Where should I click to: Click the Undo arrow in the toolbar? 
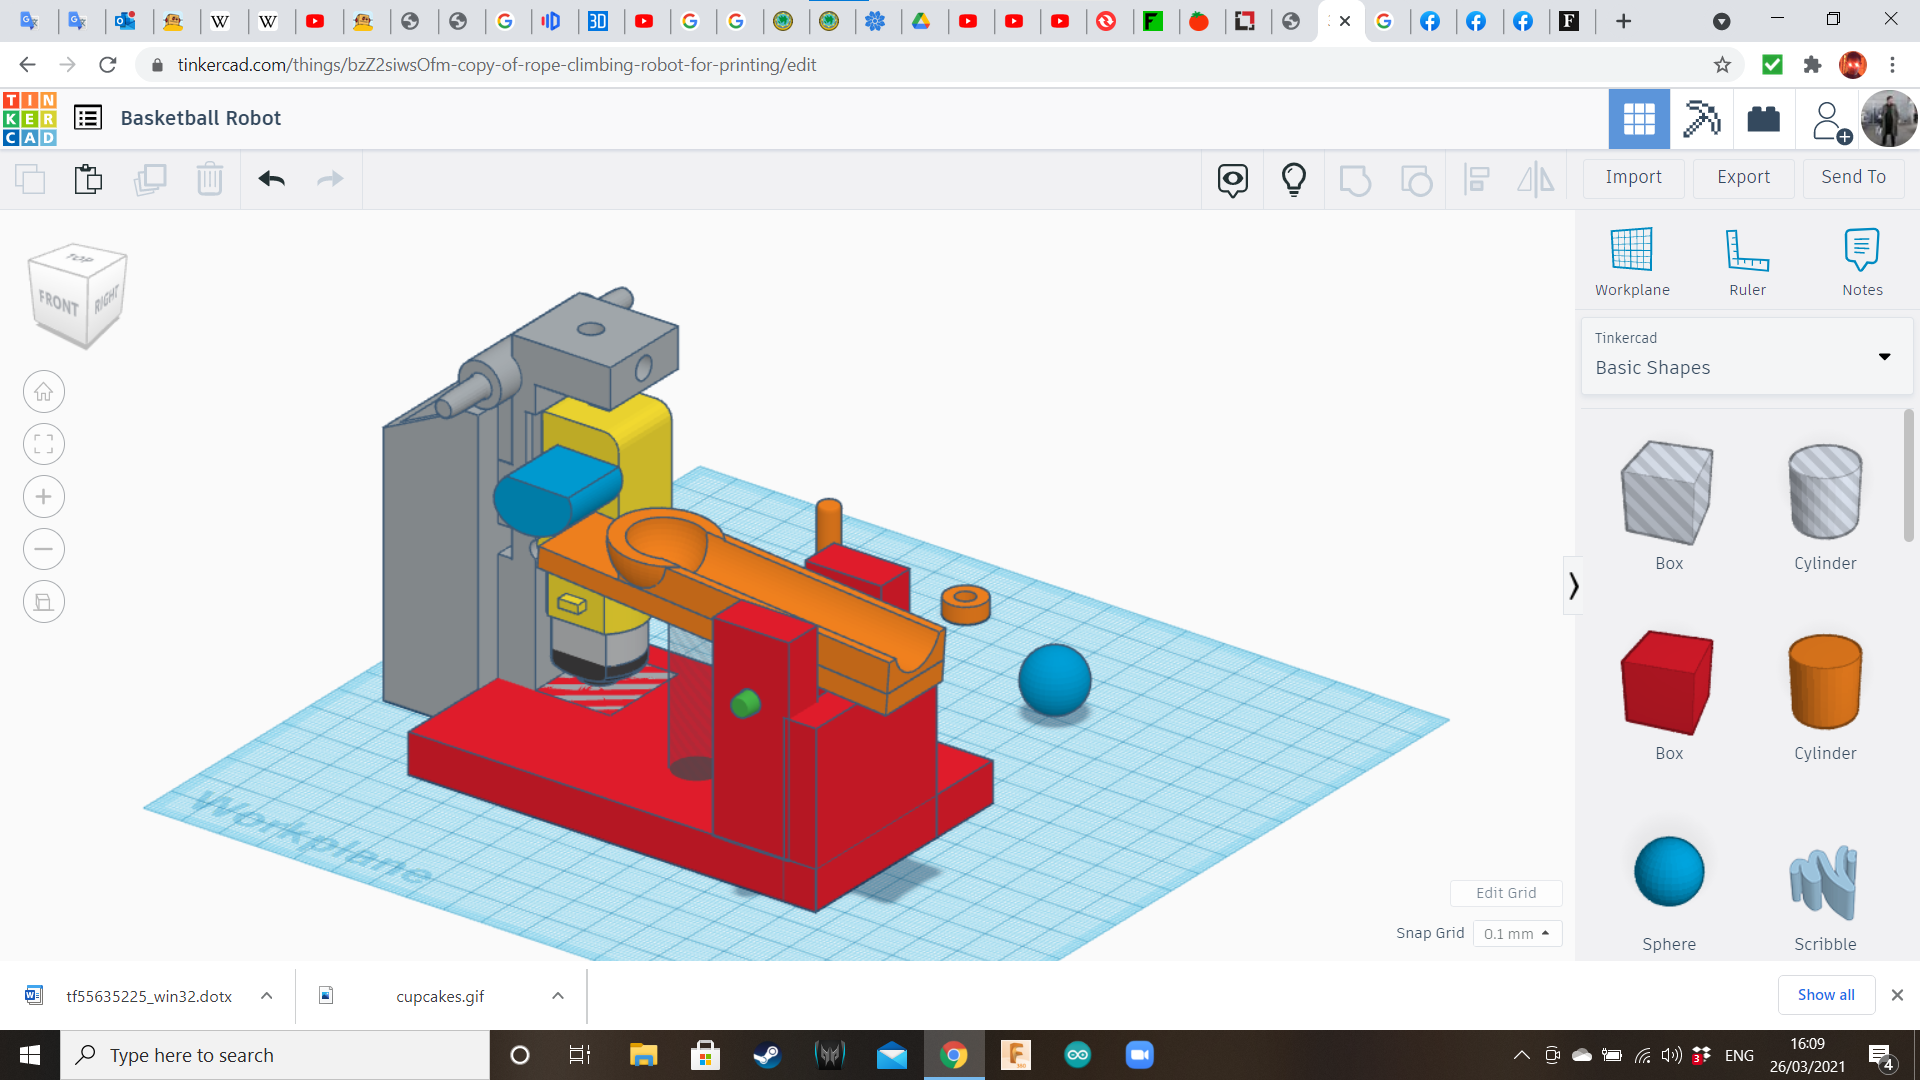click(271, 179)
